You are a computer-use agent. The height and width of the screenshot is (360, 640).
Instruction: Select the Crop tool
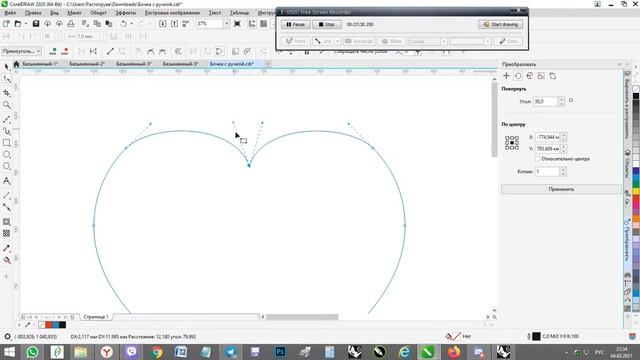point(7,93)
